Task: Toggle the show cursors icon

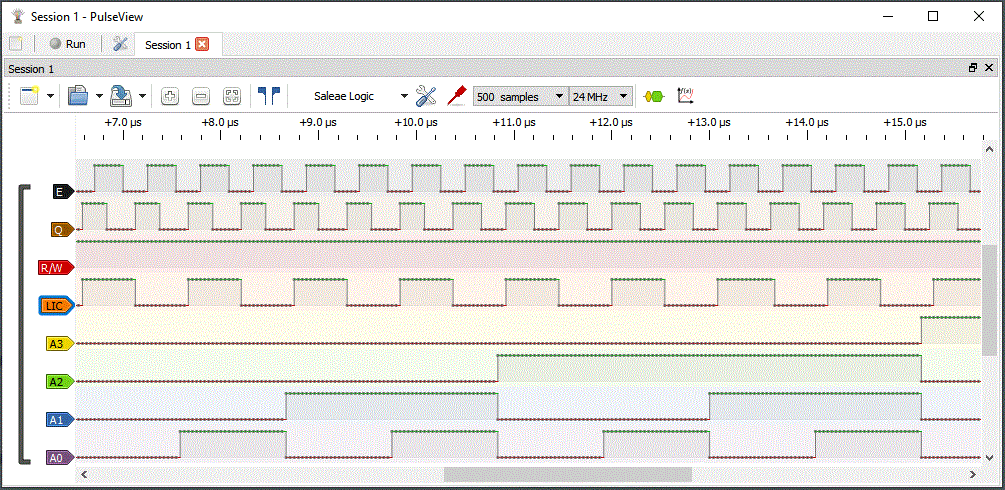Action: tap(268, 96)
